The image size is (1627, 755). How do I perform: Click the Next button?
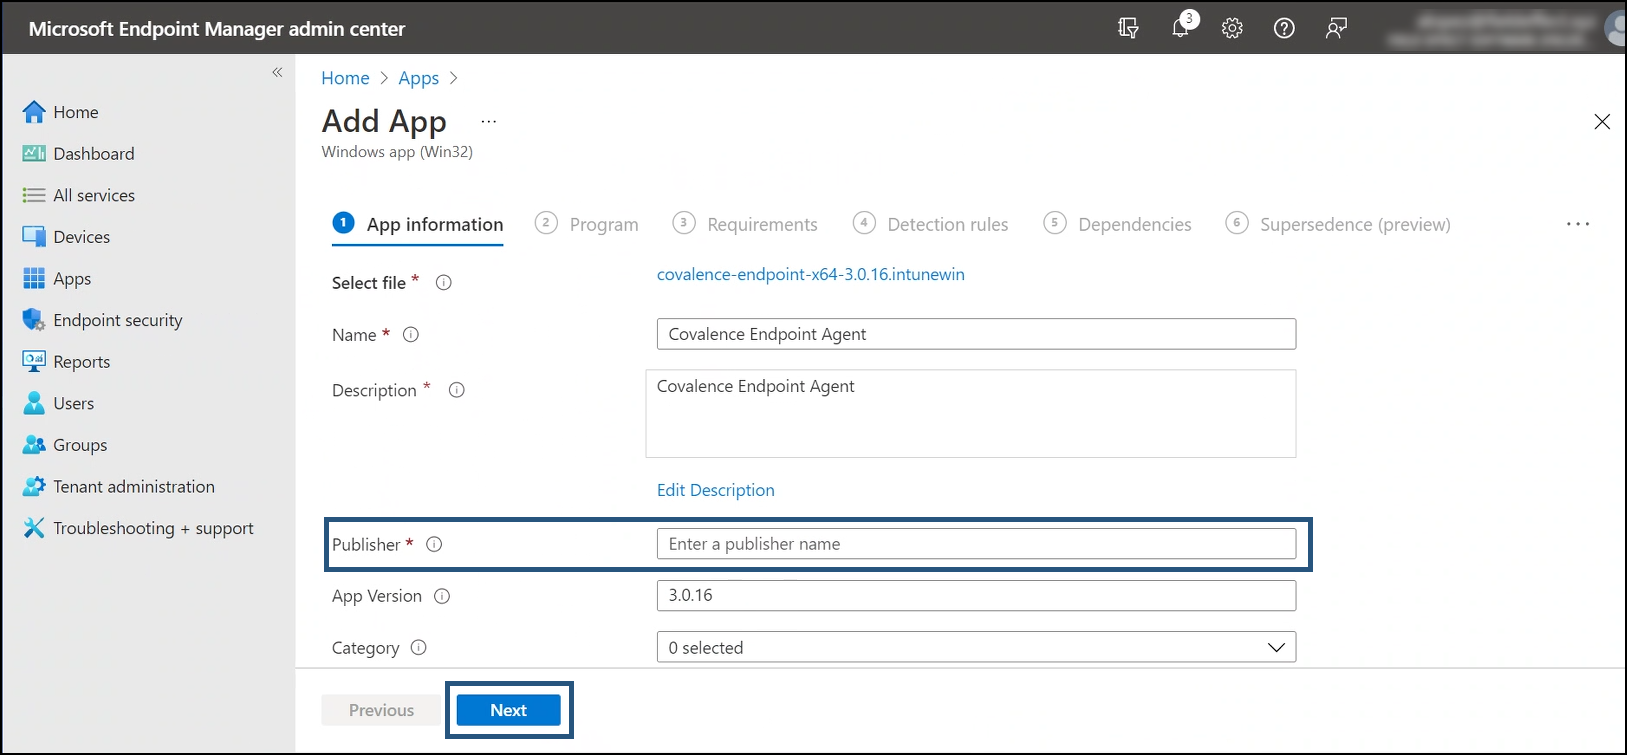(x=509, y=710)
